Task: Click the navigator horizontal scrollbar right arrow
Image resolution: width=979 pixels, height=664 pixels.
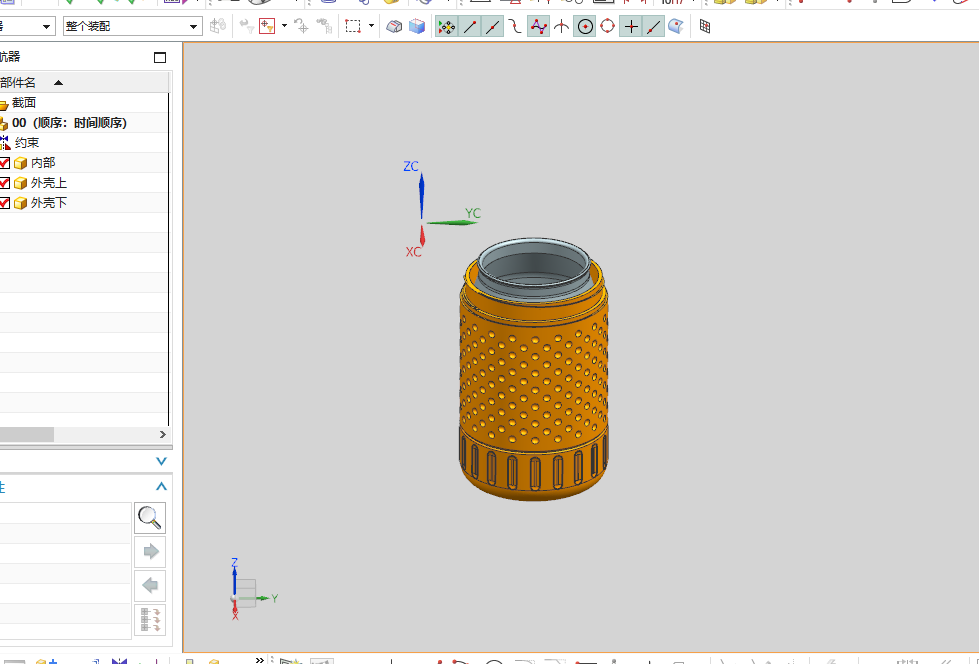Action: click(x=162, y=434)
